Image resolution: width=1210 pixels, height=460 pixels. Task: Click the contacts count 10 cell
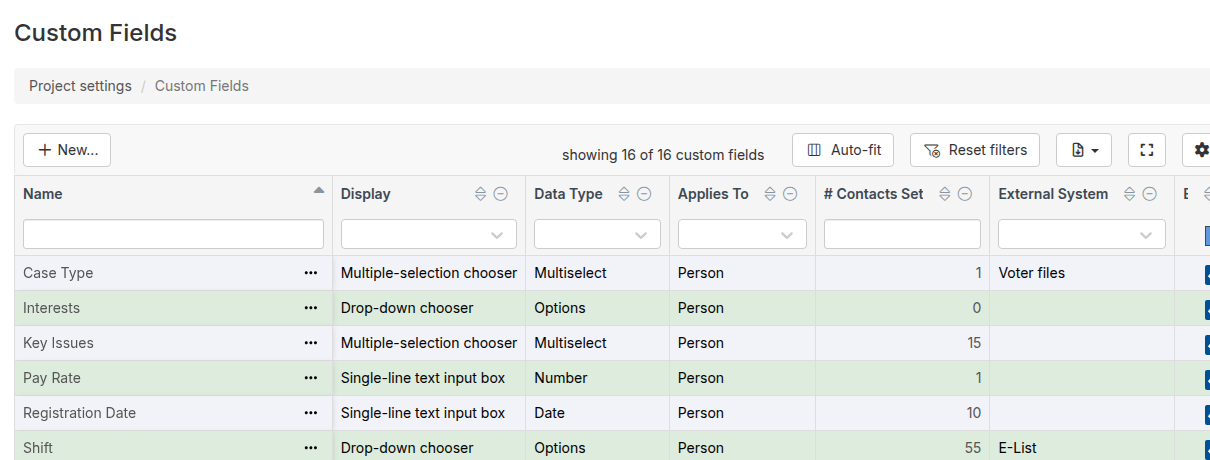(902, 413)
